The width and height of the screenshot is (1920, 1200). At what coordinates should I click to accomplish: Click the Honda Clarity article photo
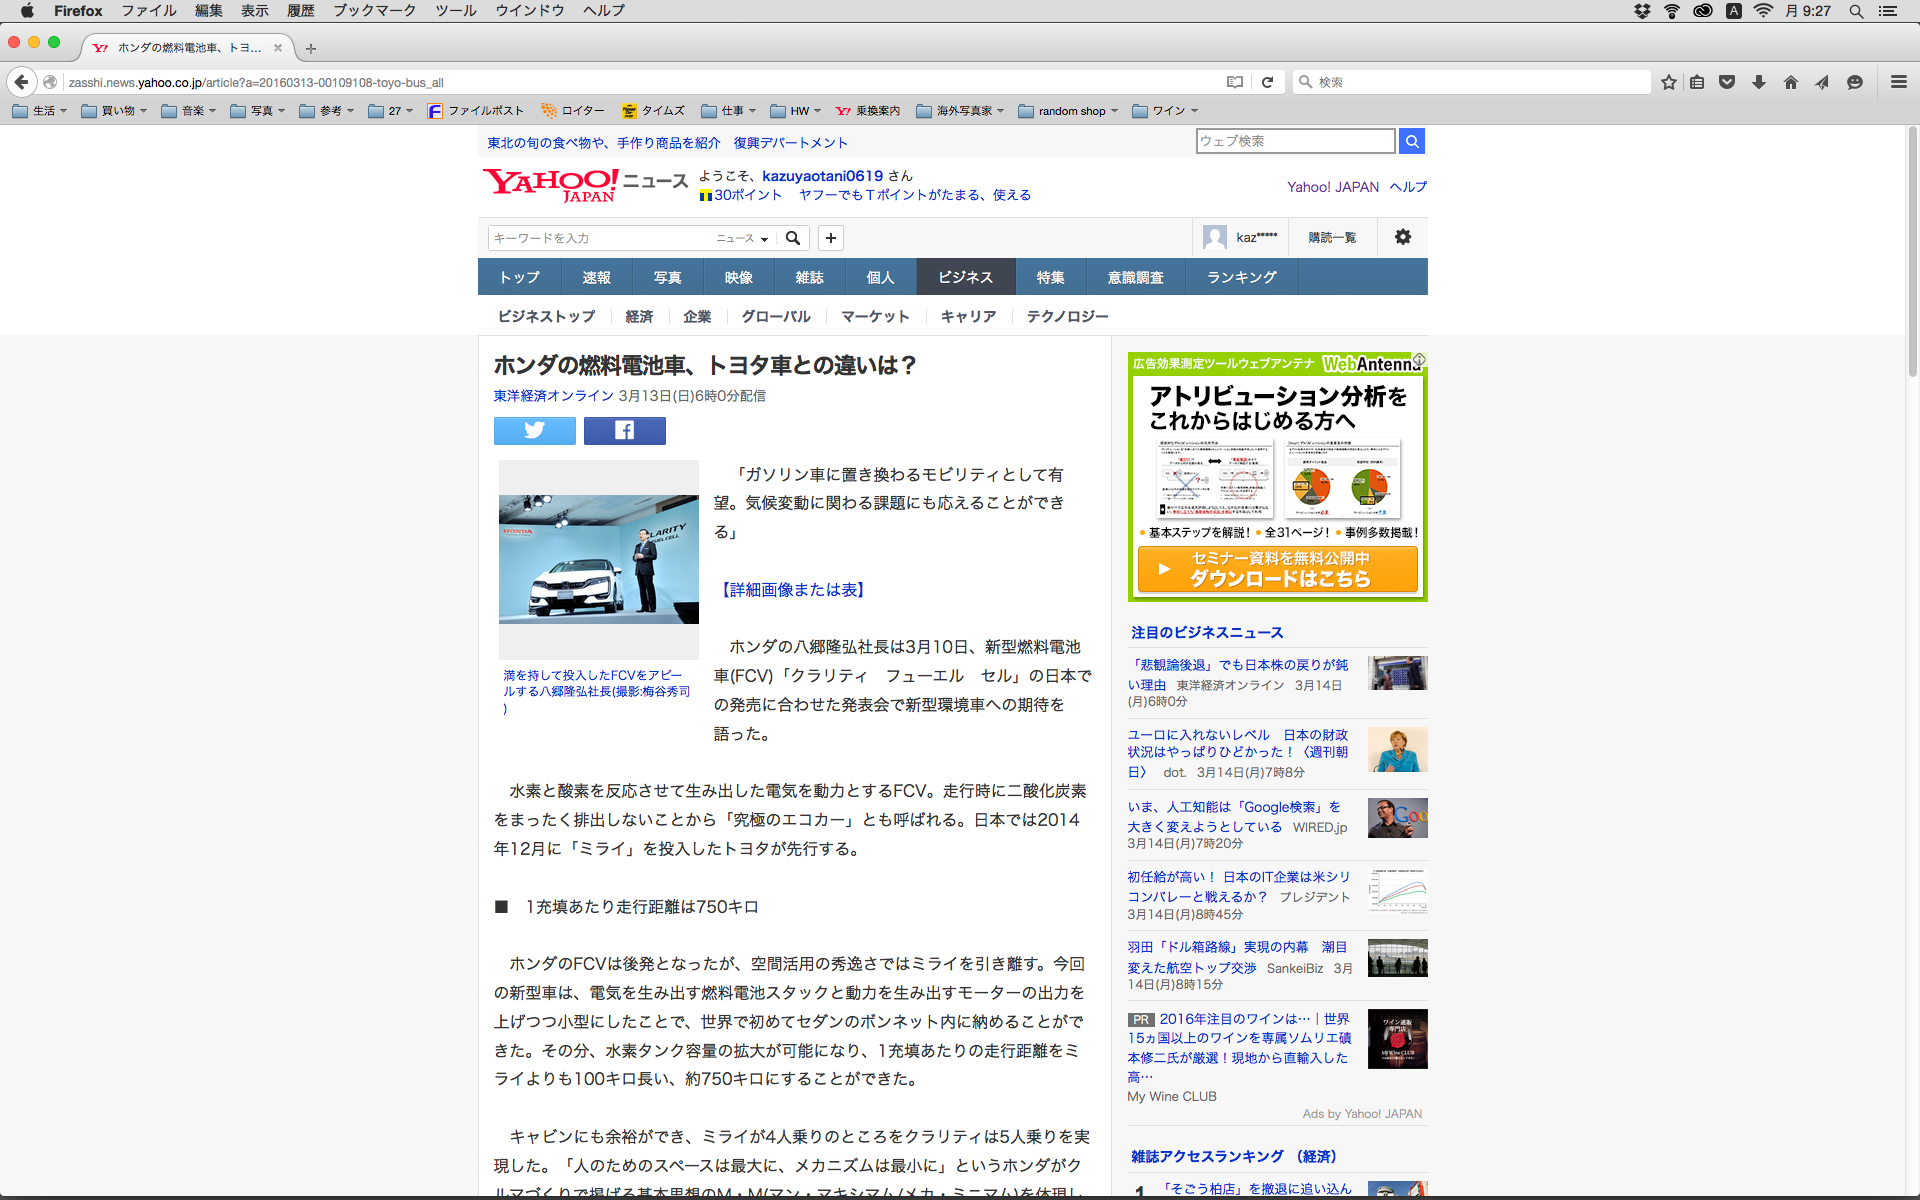pyautogui.click(x=598, y=559)
